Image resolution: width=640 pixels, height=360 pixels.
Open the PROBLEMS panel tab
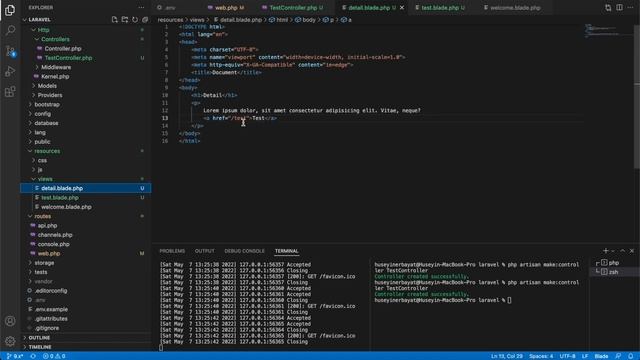click(172, 251)
